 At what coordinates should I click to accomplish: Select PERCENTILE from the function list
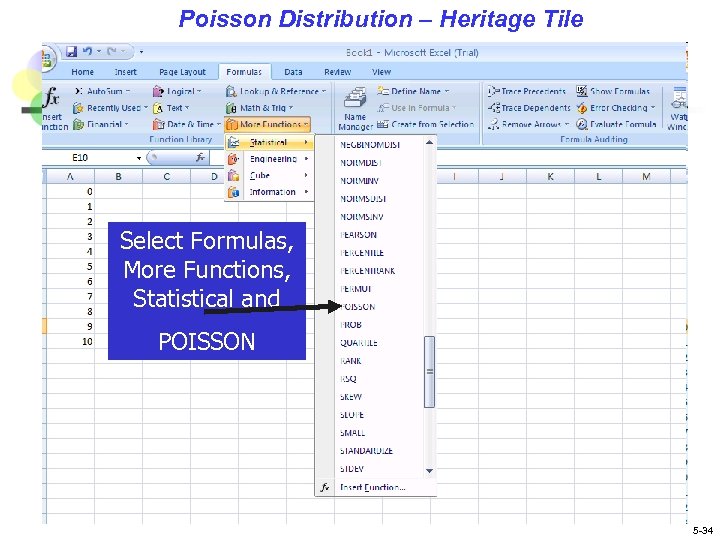(x=362, y=253)
